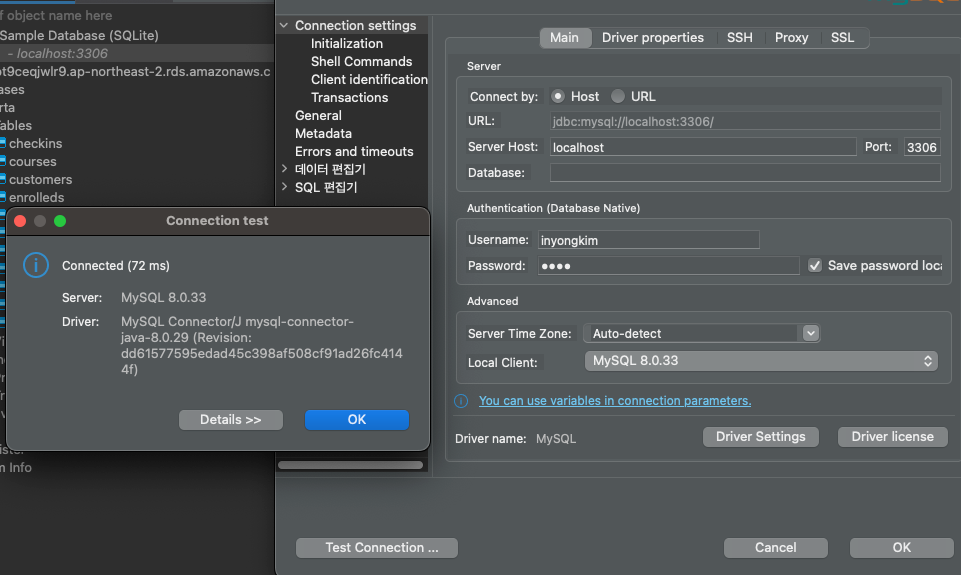
Task: Select Transactions in settings tree
Action: tap(349, 97)
